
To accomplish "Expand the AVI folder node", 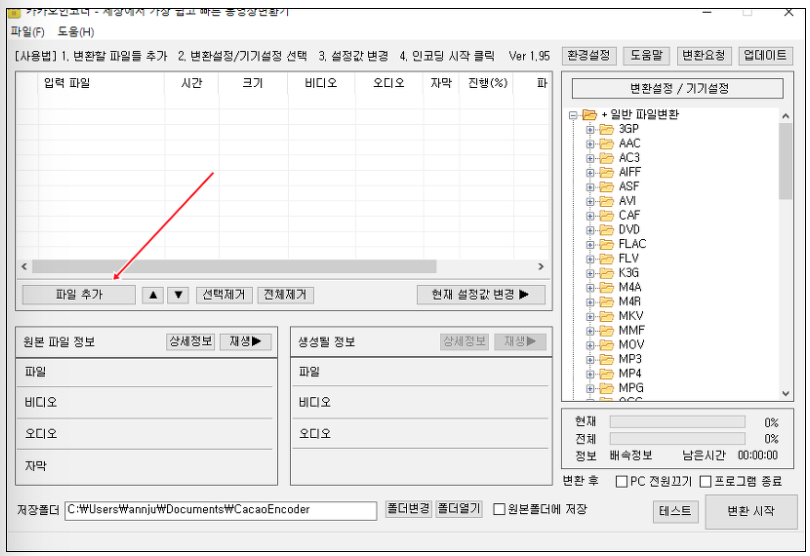I will point(590,201).
